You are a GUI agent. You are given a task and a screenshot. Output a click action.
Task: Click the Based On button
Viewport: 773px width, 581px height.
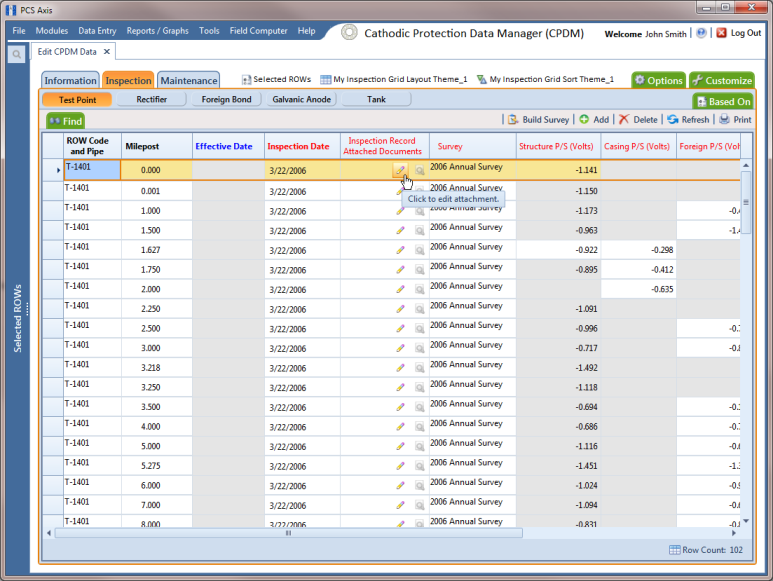(723, 102)
